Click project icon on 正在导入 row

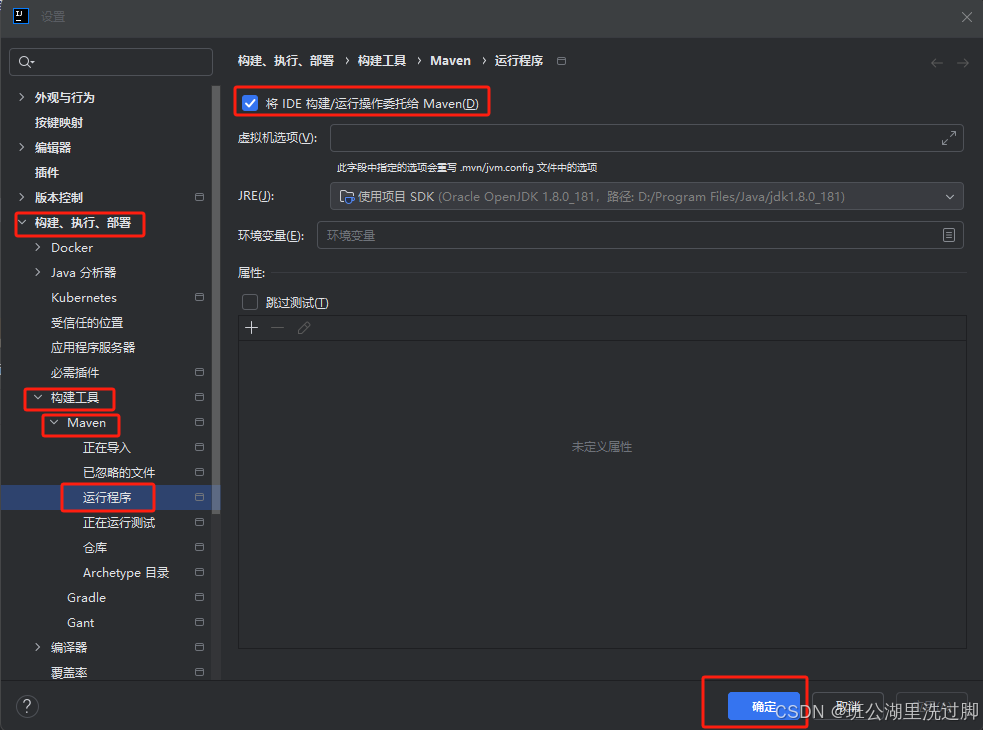[x=199, y=447]
